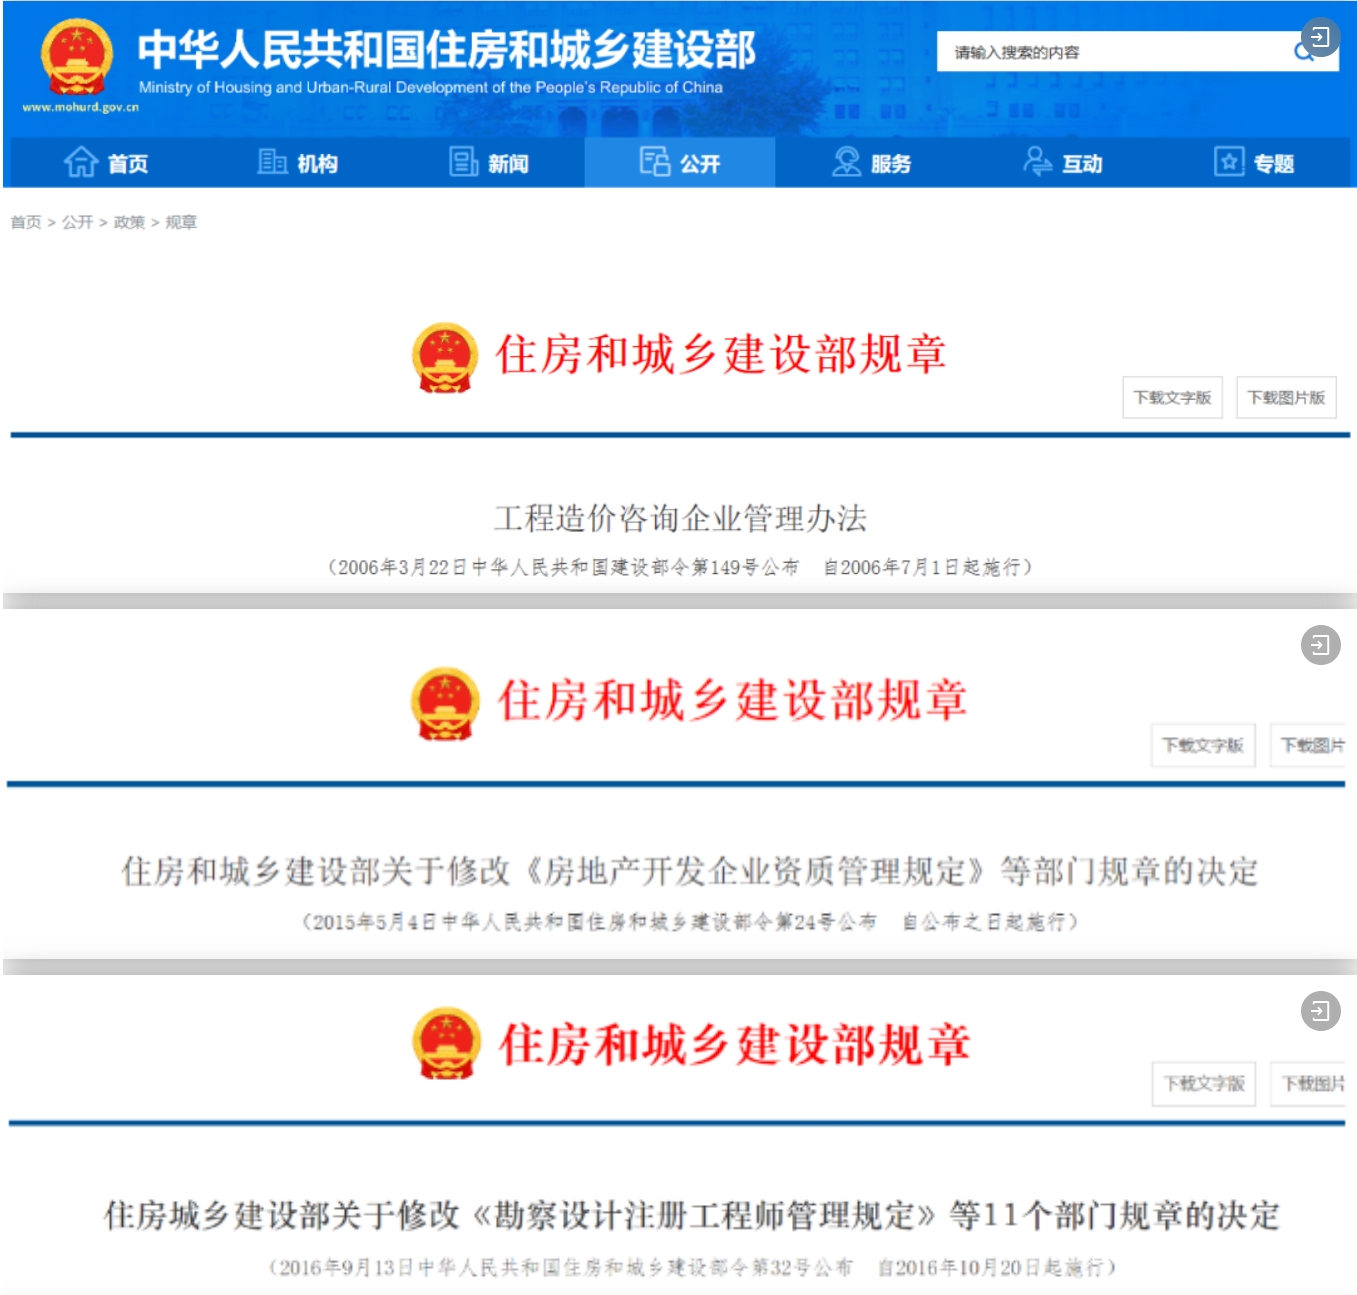Click the home icon beside 首页
This screenshot has width=1357, height=1295.
click(81, 161)
